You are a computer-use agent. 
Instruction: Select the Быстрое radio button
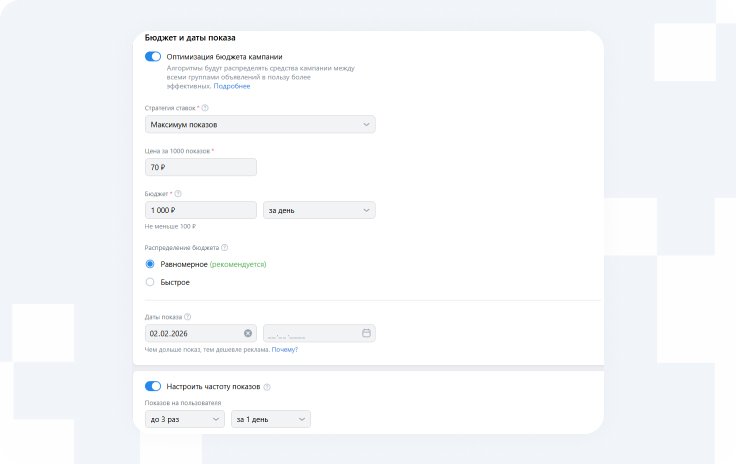[150, 282]
